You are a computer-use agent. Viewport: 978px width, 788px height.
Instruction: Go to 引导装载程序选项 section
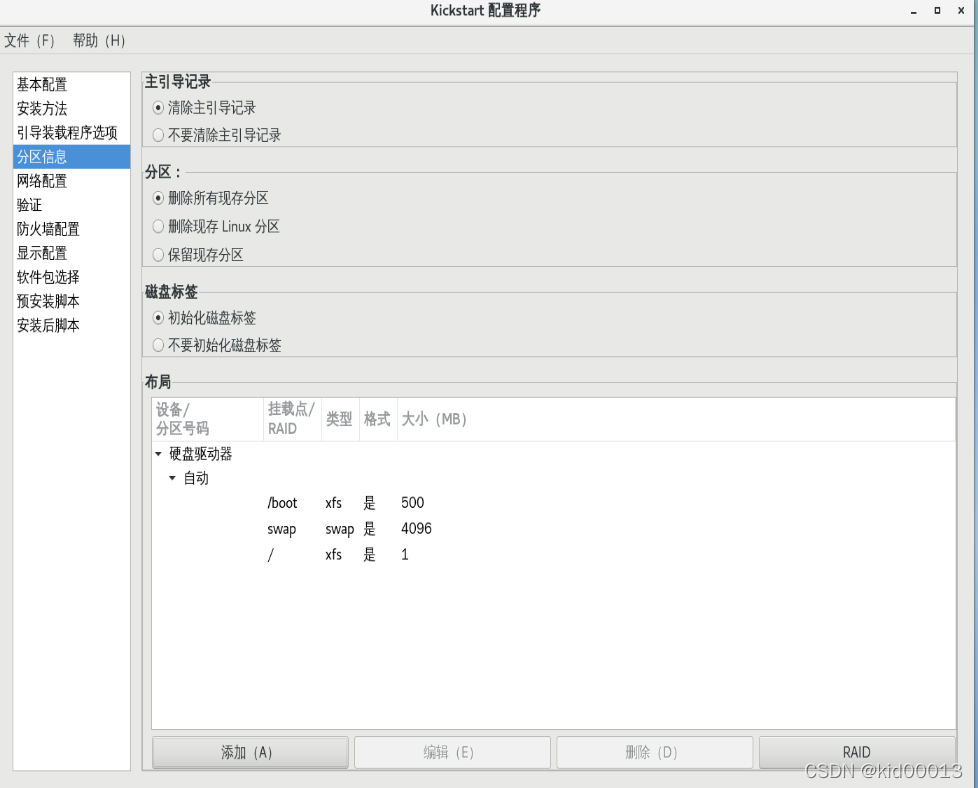[x=71, y=132]
